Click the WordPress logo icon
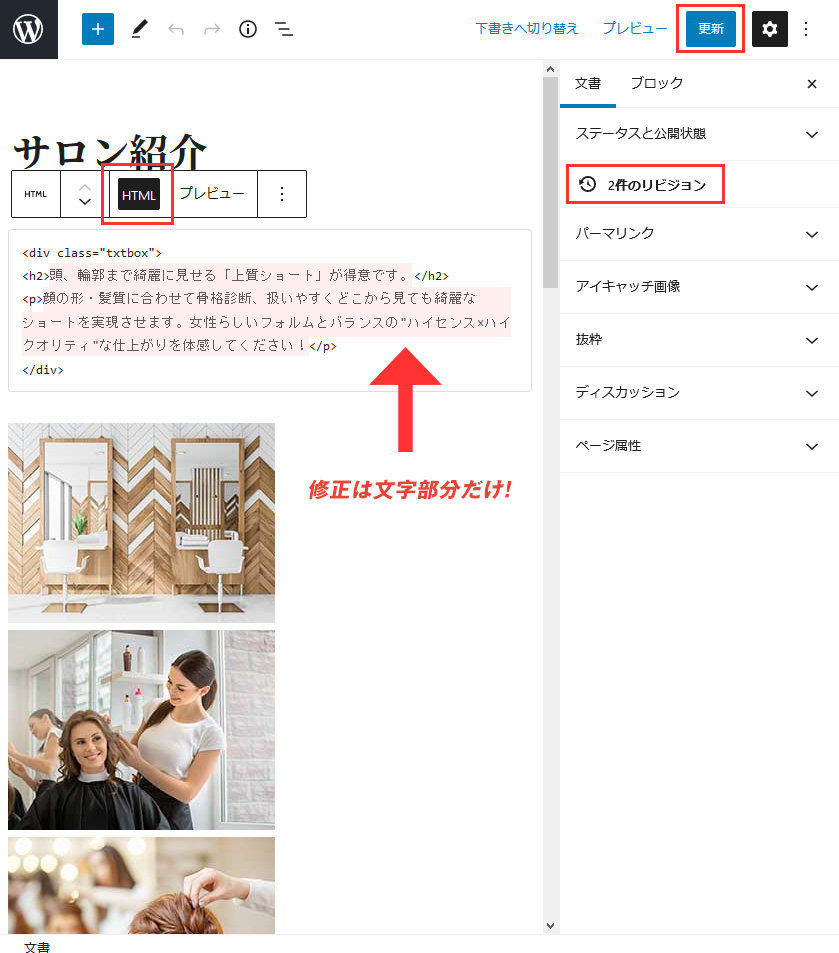This screenshot has height=953, width=839. point(28,28)
